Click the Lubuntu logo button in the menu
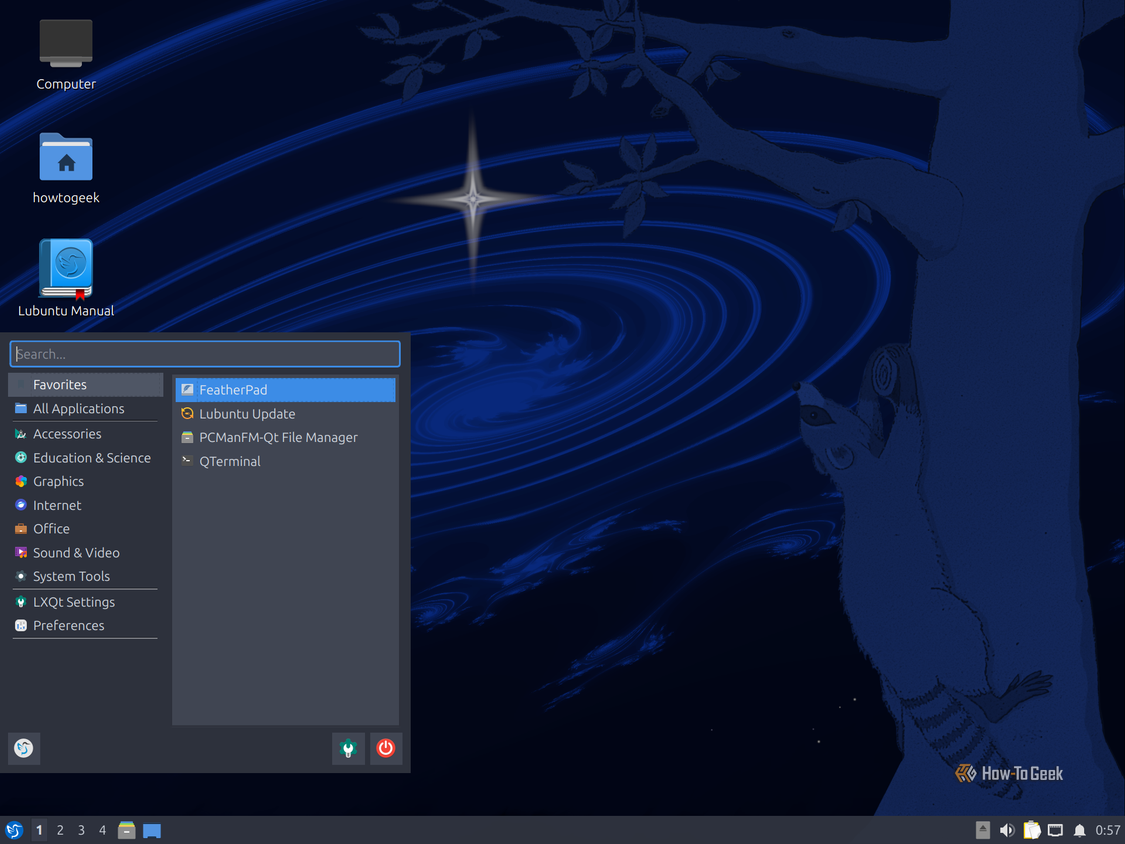Image resolution: width=1125 pixels, height=844 pixels. (24, 749)
